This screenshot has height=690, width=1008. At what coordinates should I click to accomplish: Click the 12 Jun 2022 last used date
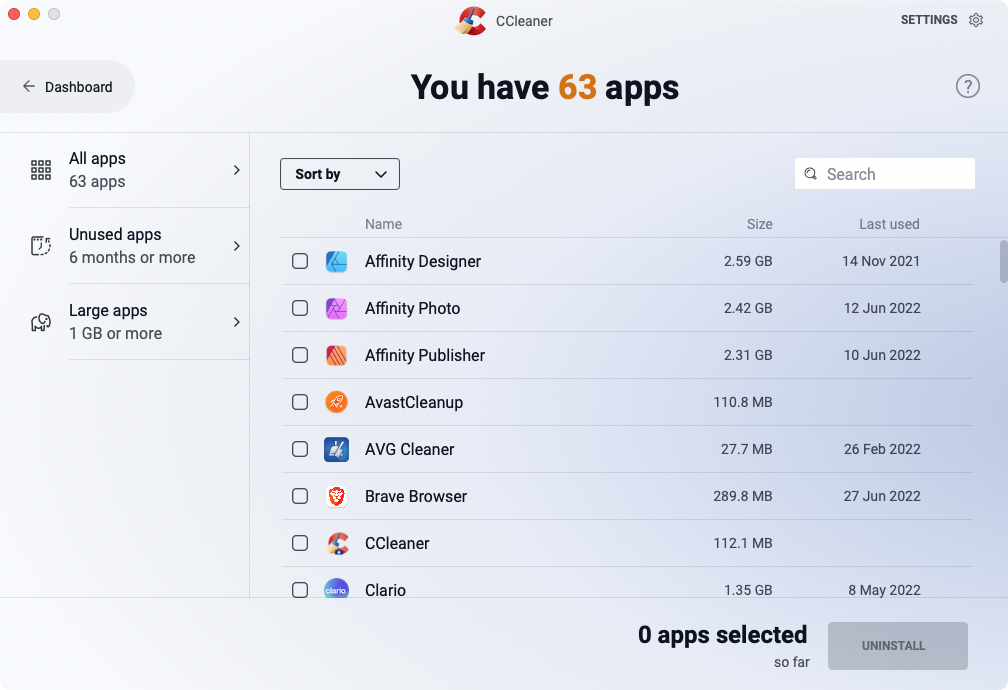tap(882, 308)
